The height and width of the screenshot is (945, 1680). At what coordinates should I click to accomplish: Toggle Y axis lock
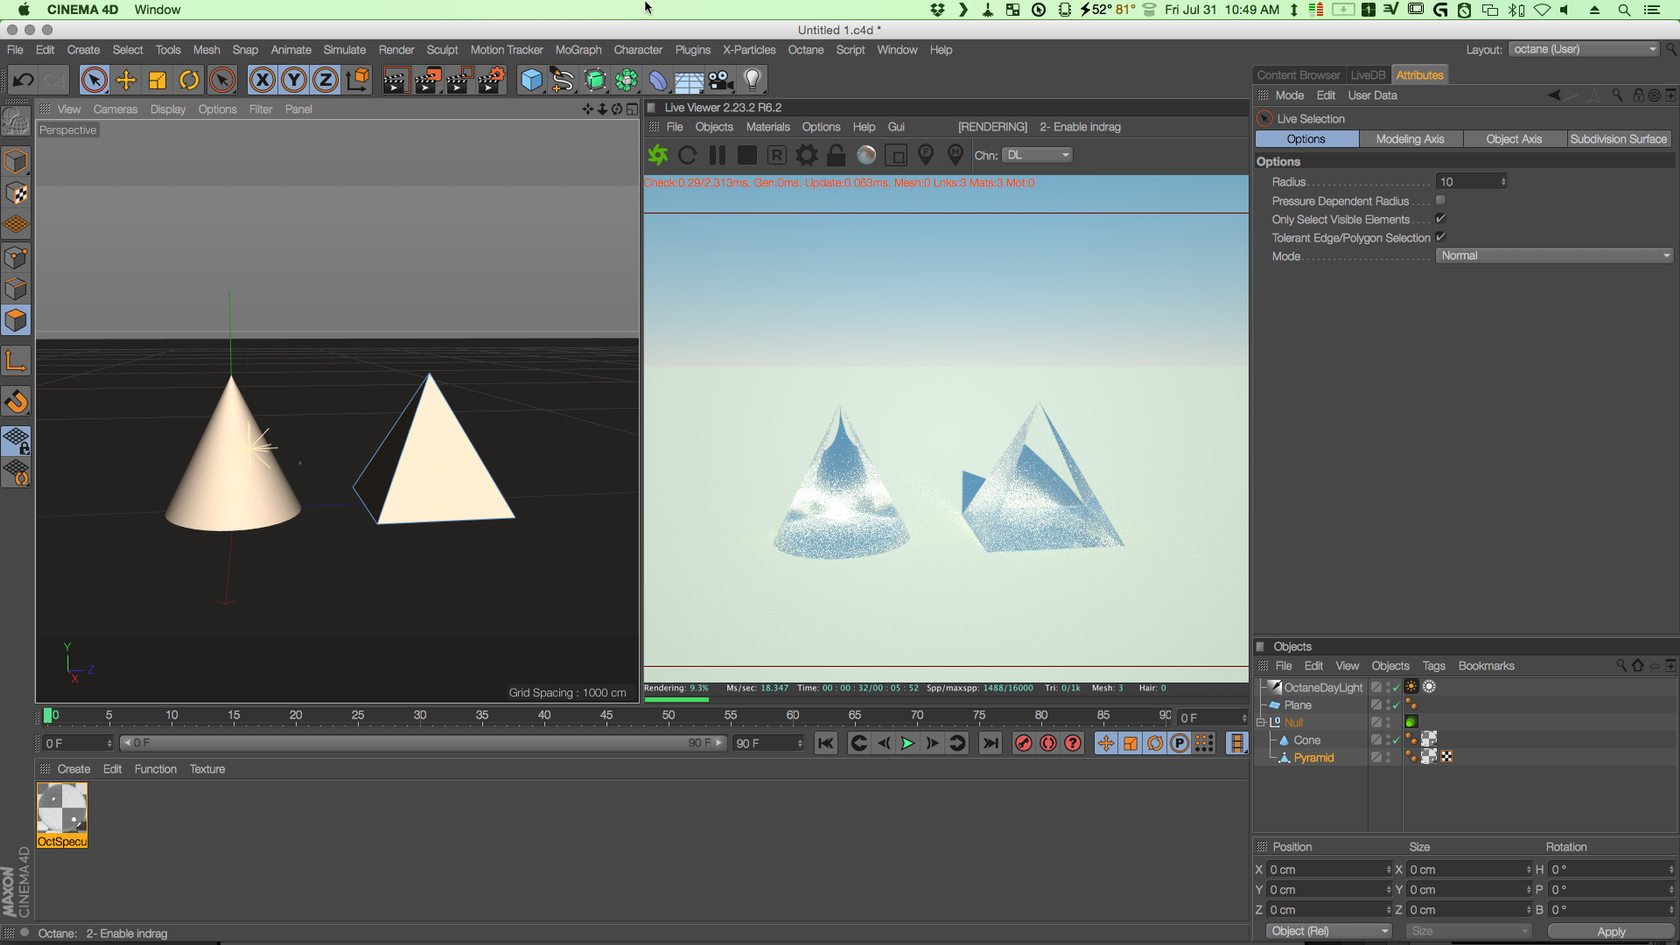(x=294, y=80)
